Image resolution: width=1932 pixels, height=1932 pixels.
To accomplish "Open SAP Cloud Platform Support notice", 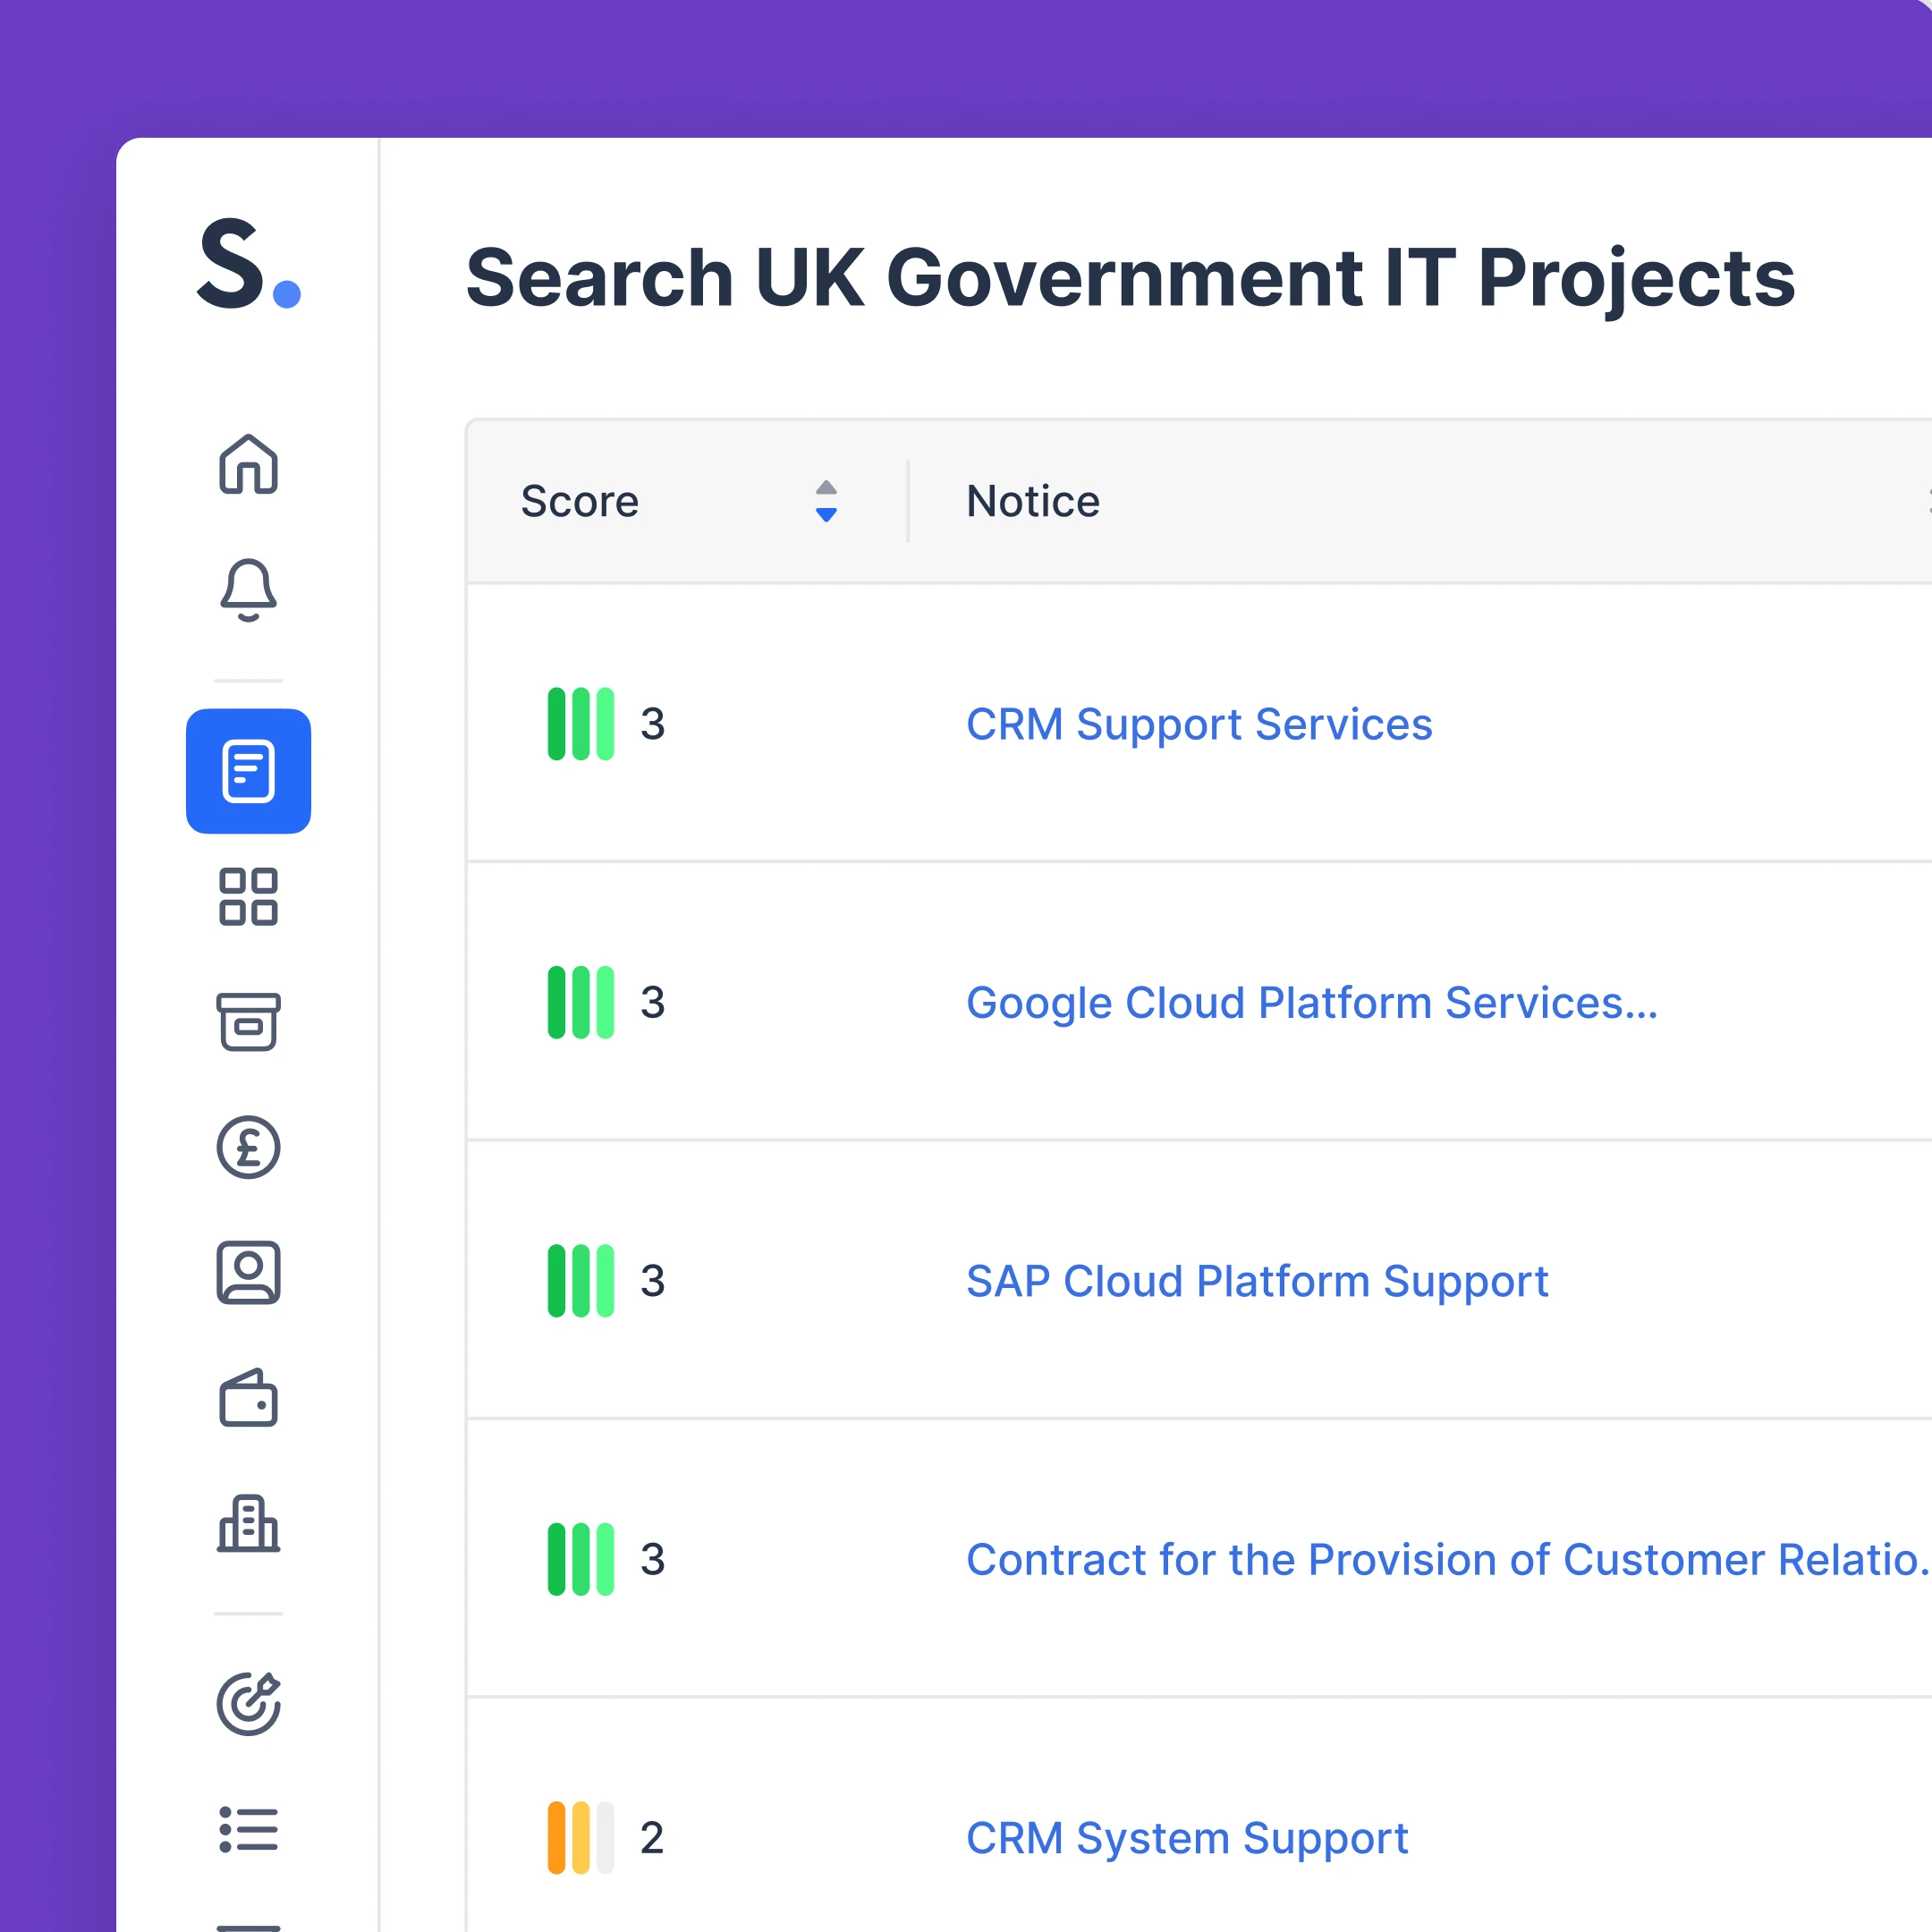I will (1257, 1281).
